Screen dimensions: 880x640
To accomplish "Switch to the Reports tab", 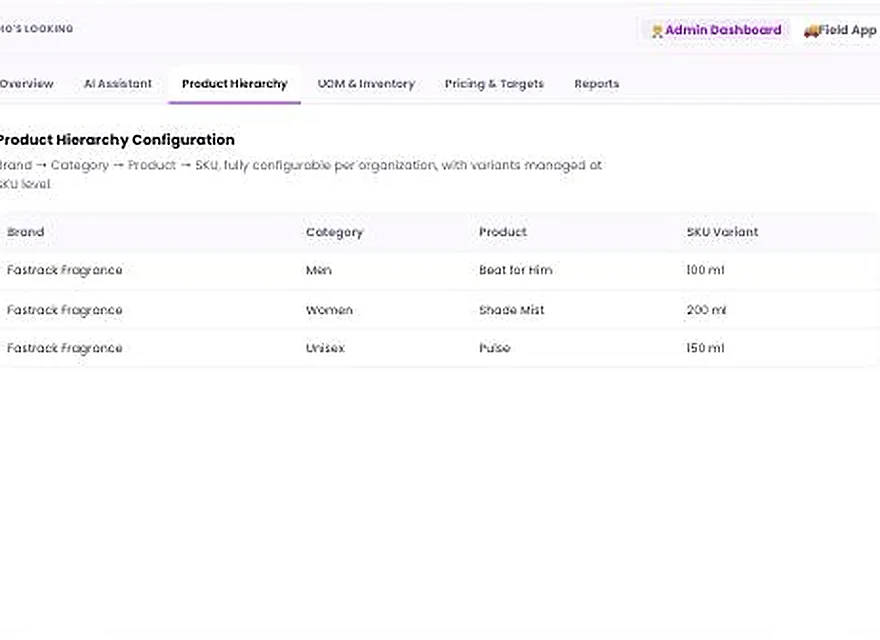I will (597, 84).
